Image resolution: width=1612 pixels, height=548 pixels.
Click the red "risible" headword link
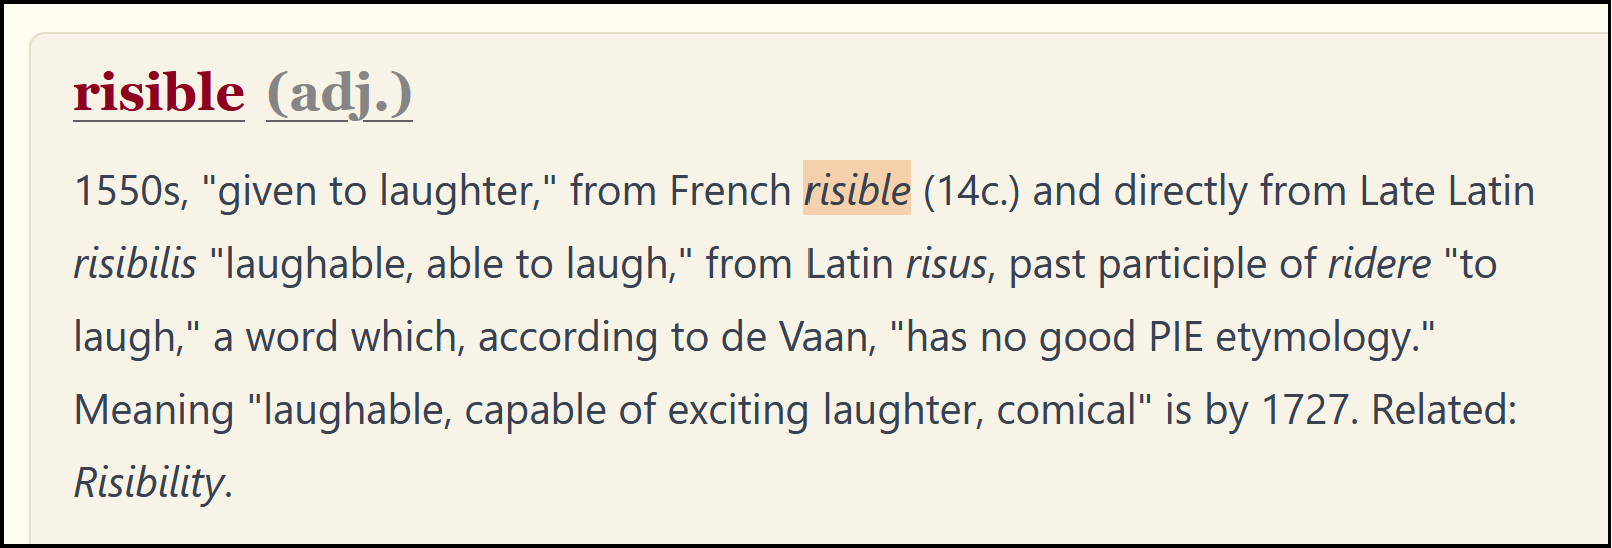pos(159,93)
